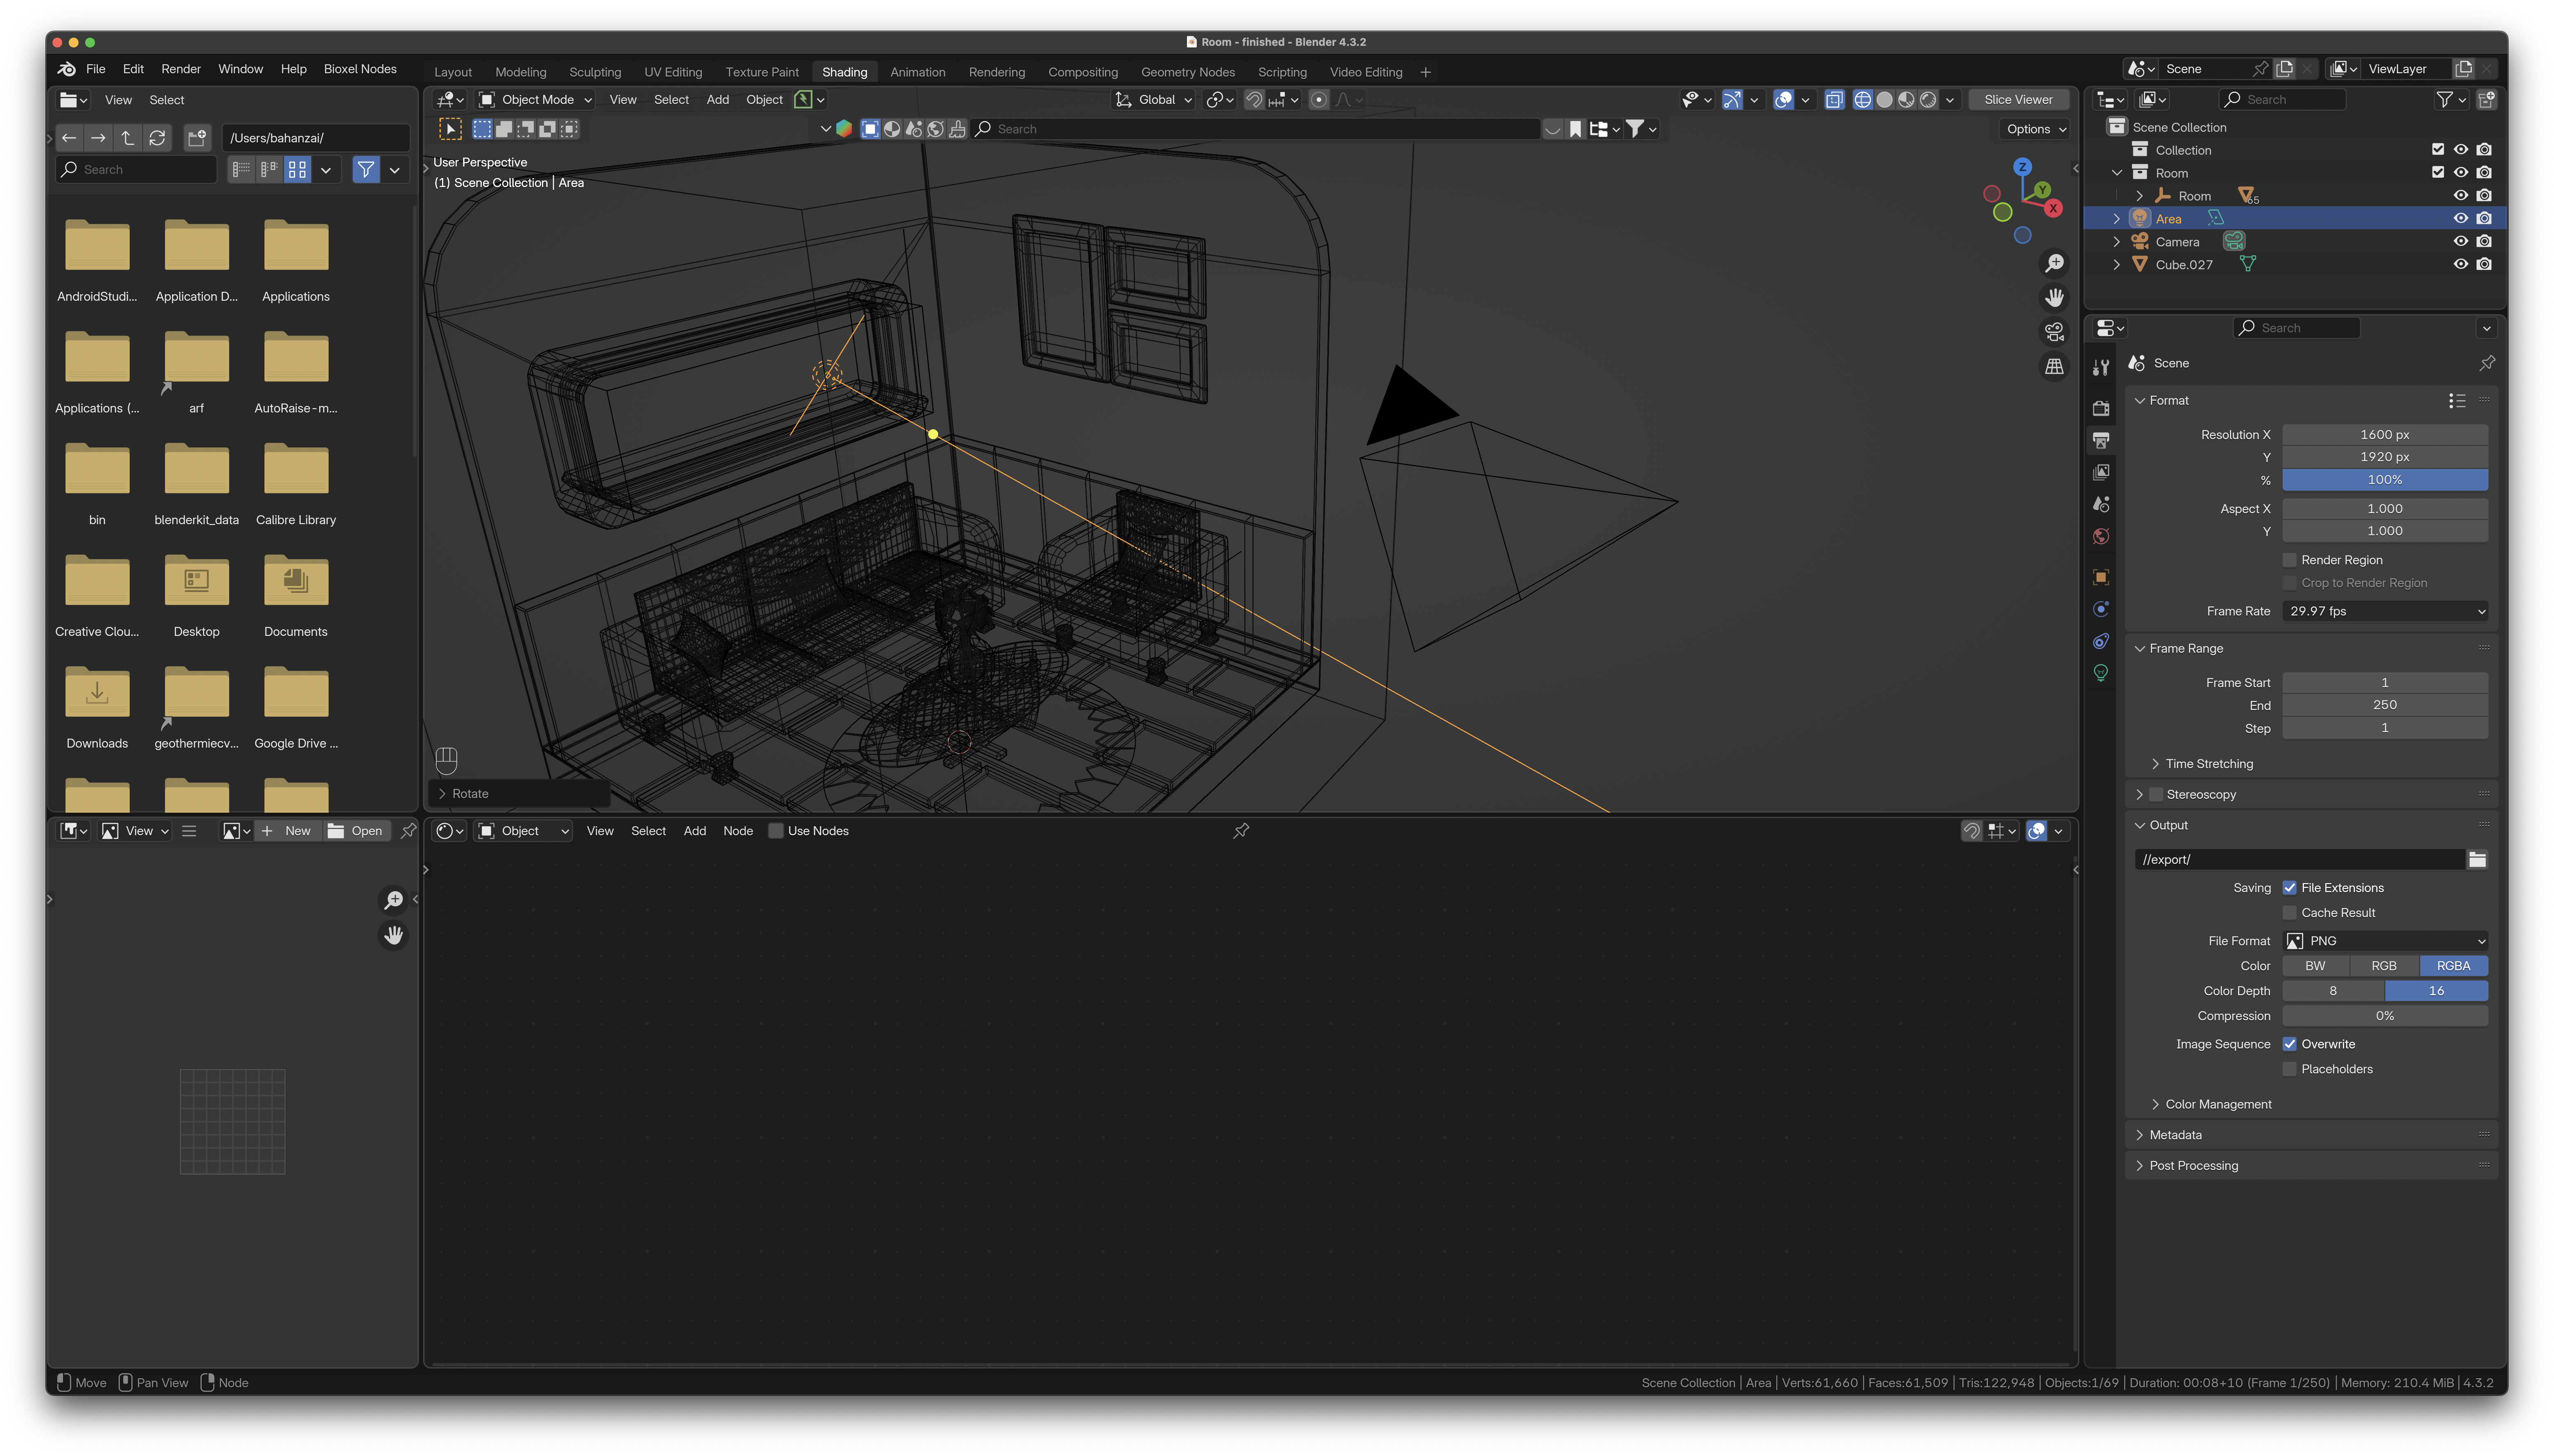
Task: Open the Object Constraints properties tab
Action: point(2101,641)
